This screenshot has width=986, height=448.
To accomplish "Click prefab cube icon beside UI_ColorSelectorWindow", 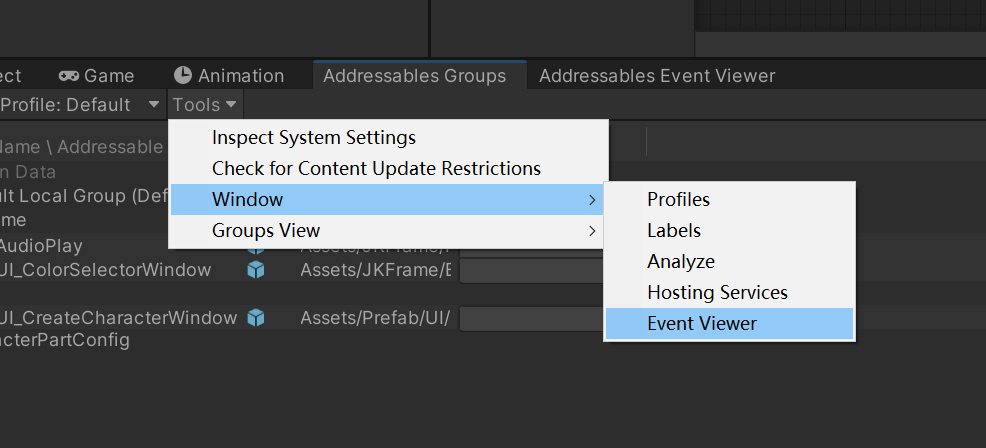I will click(256, 270).
